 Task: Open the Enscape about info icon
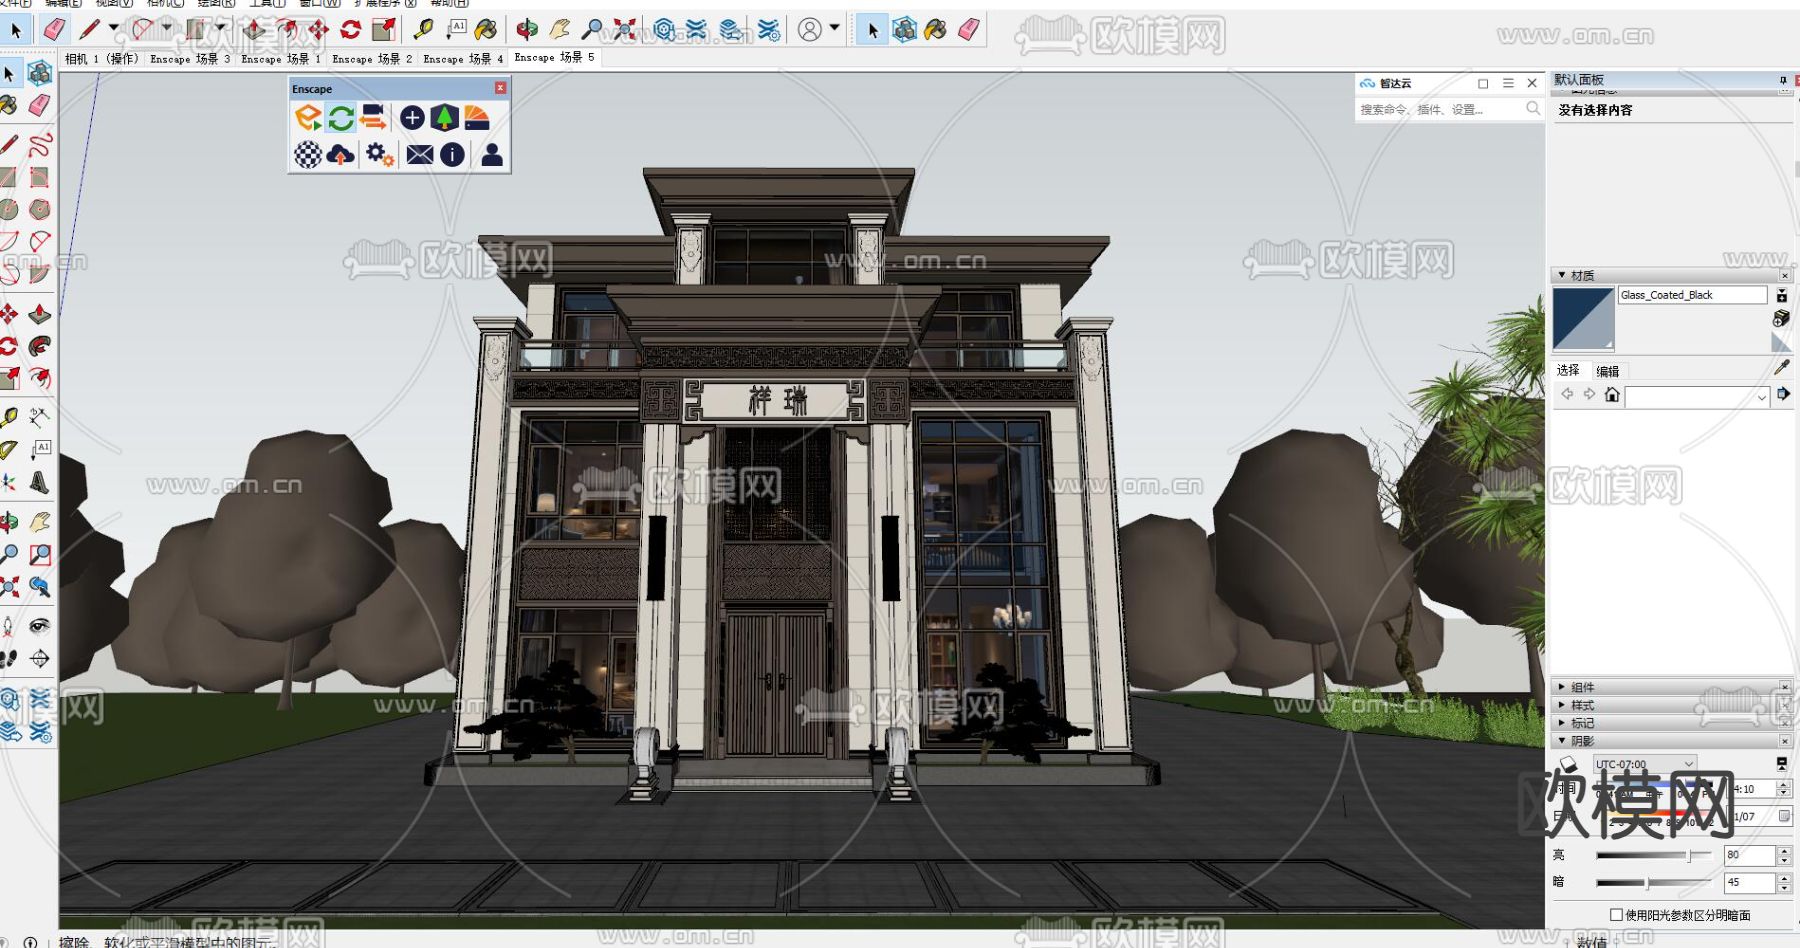click(452, 154)
